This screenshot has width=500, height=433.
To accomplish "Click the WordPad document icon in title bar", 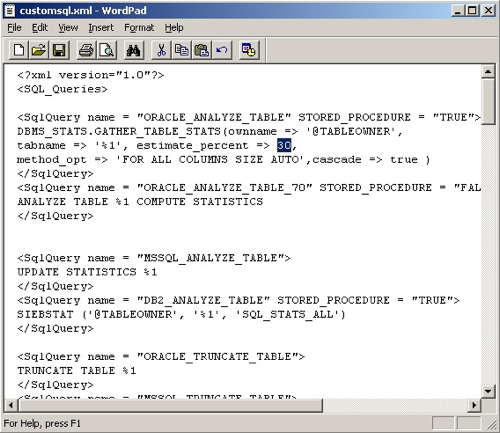I will (x=10, y=11).
